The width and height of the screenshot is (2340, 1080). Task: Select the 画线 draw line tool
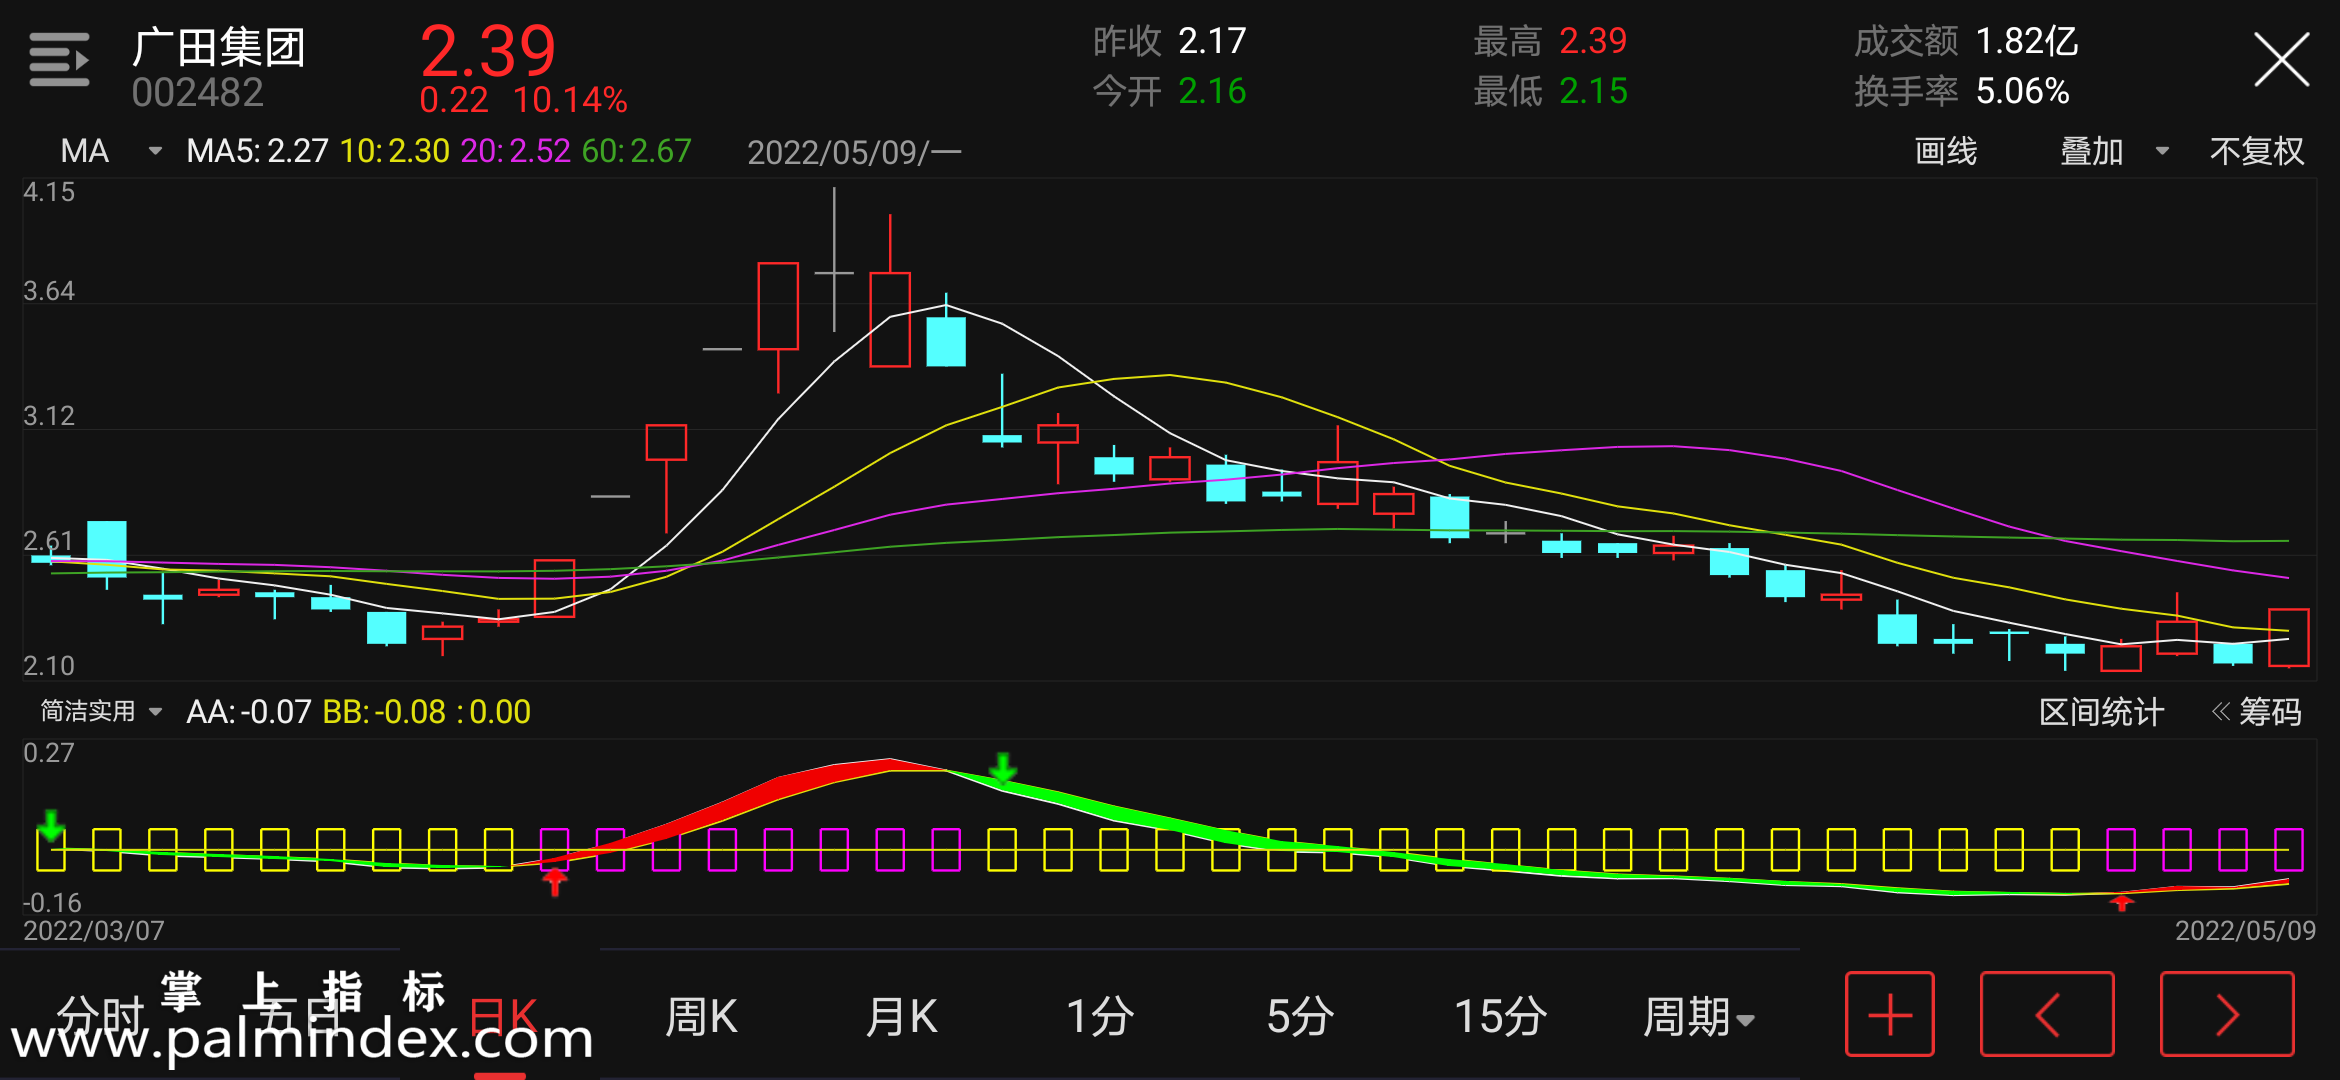pos(1946,151)
